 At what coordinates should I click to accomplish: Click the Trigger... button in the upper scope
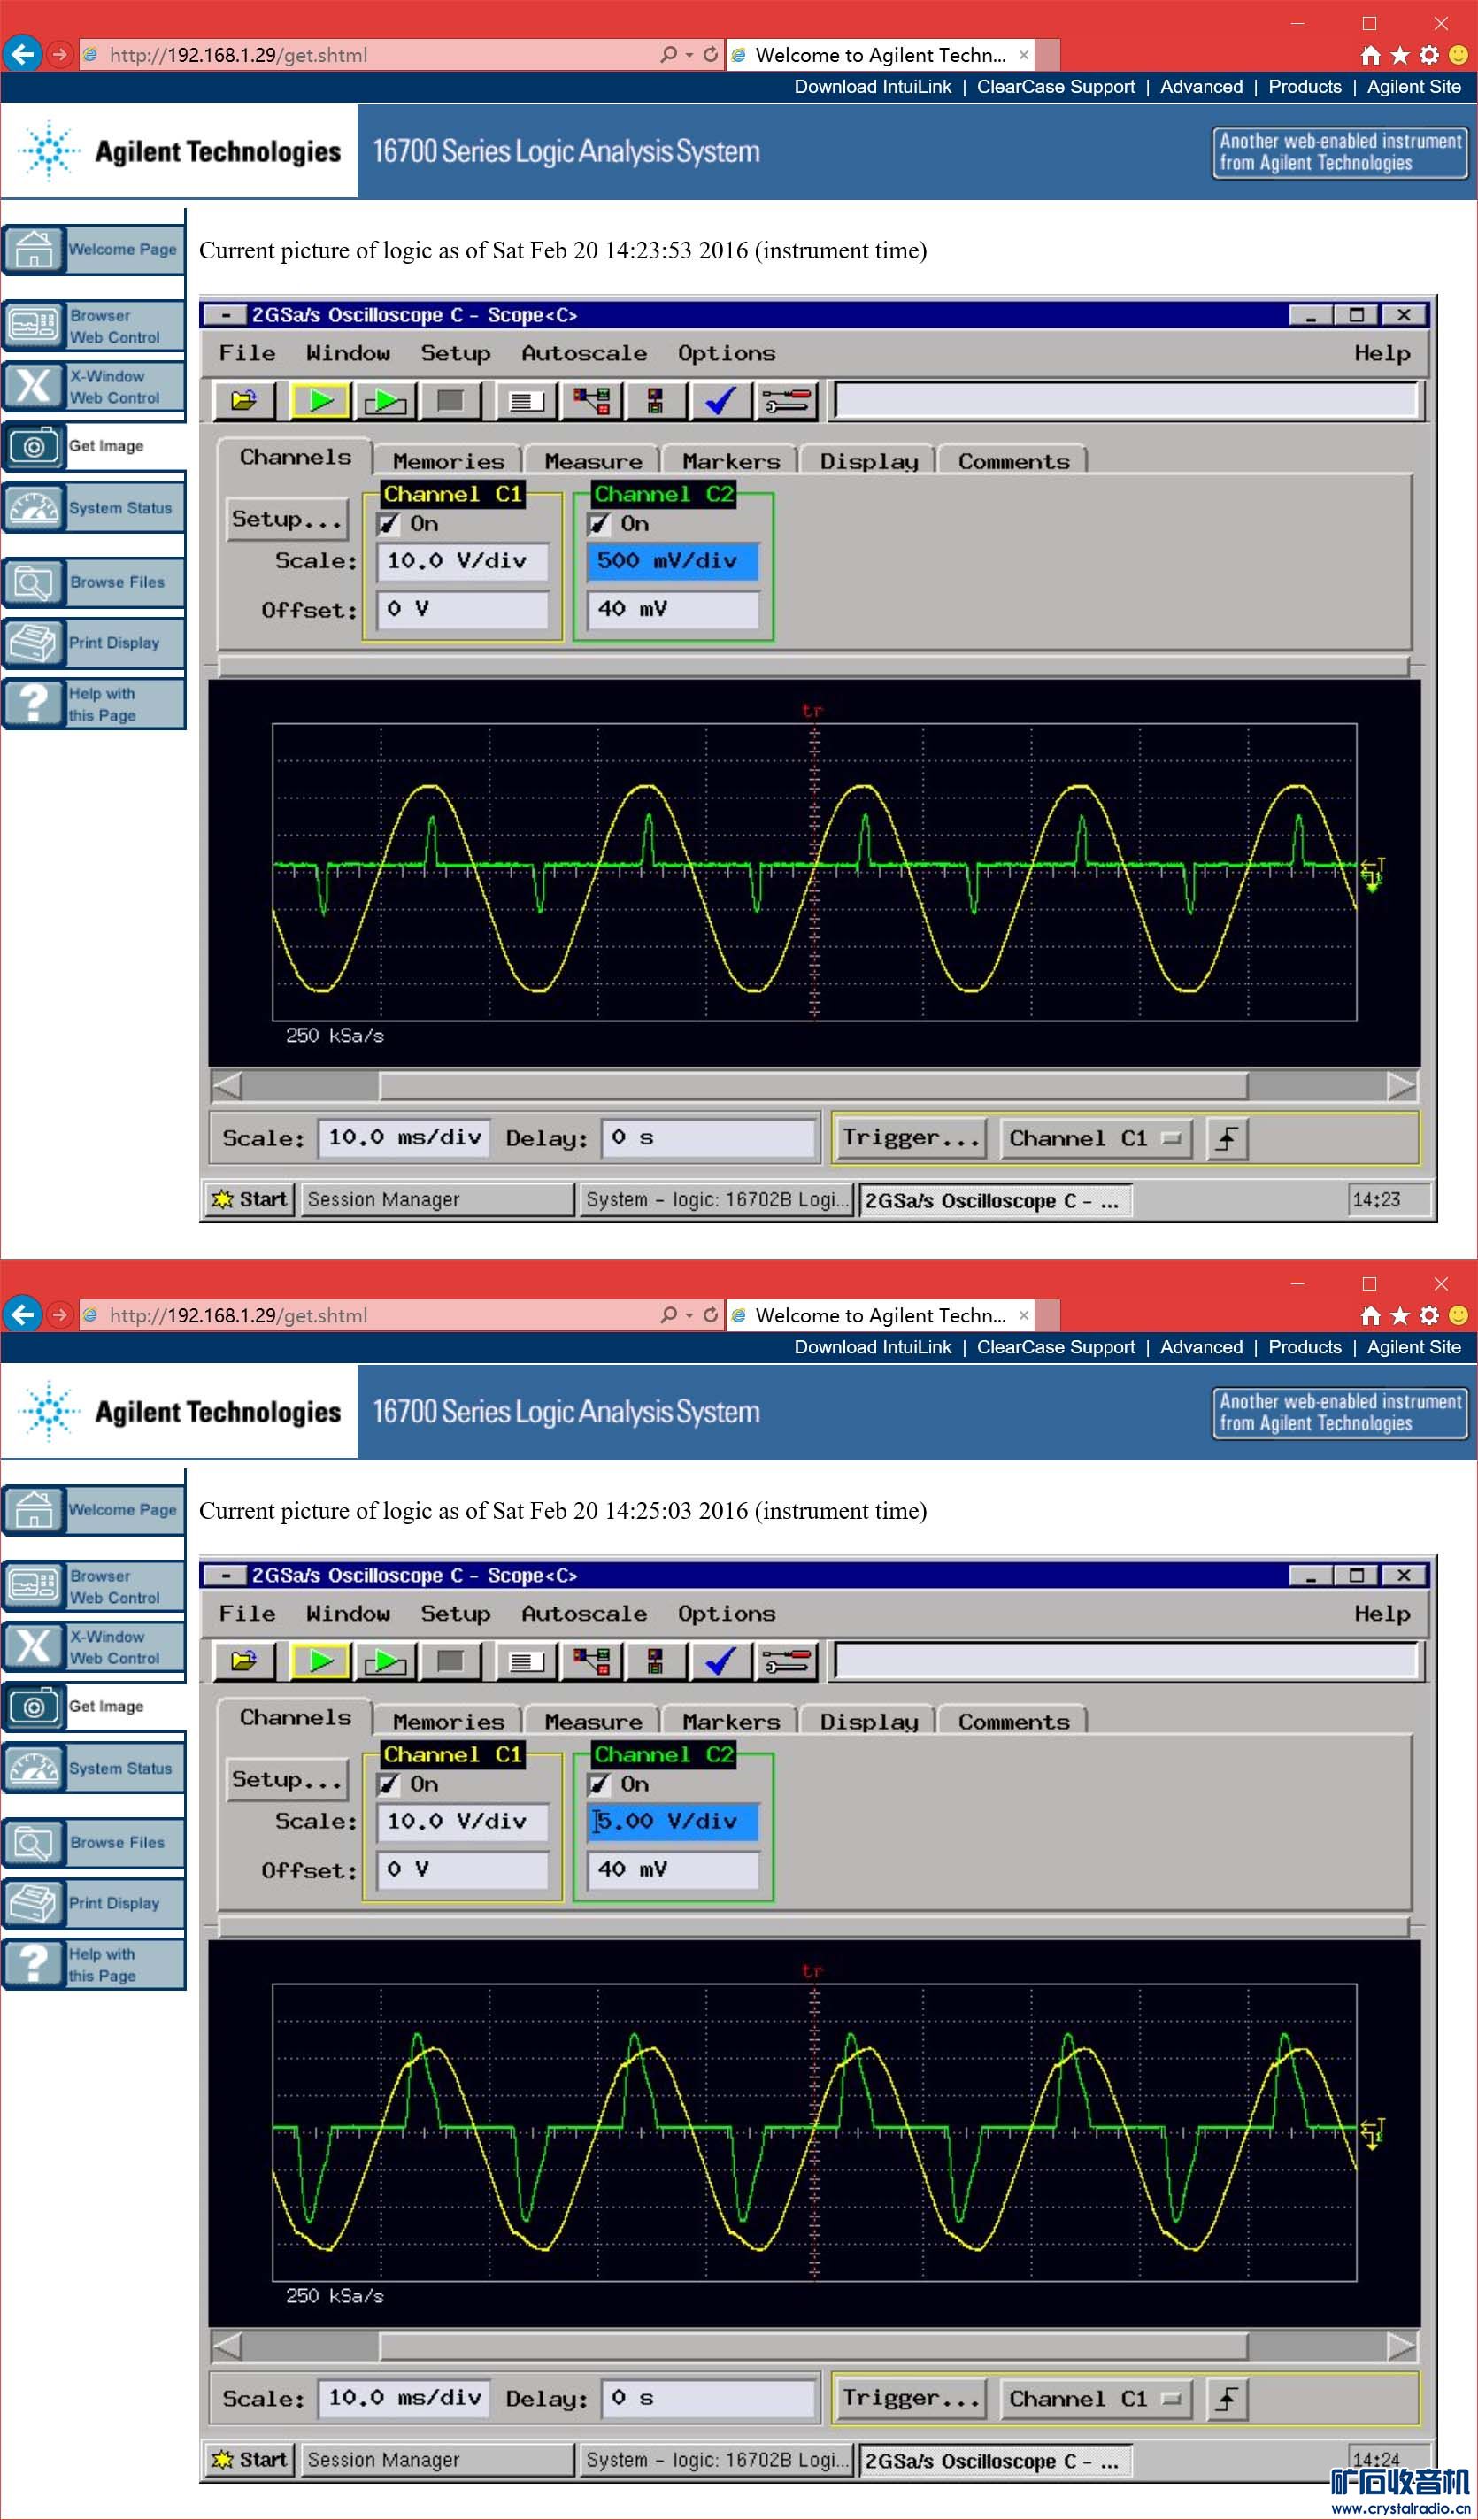click(910, 1138)
